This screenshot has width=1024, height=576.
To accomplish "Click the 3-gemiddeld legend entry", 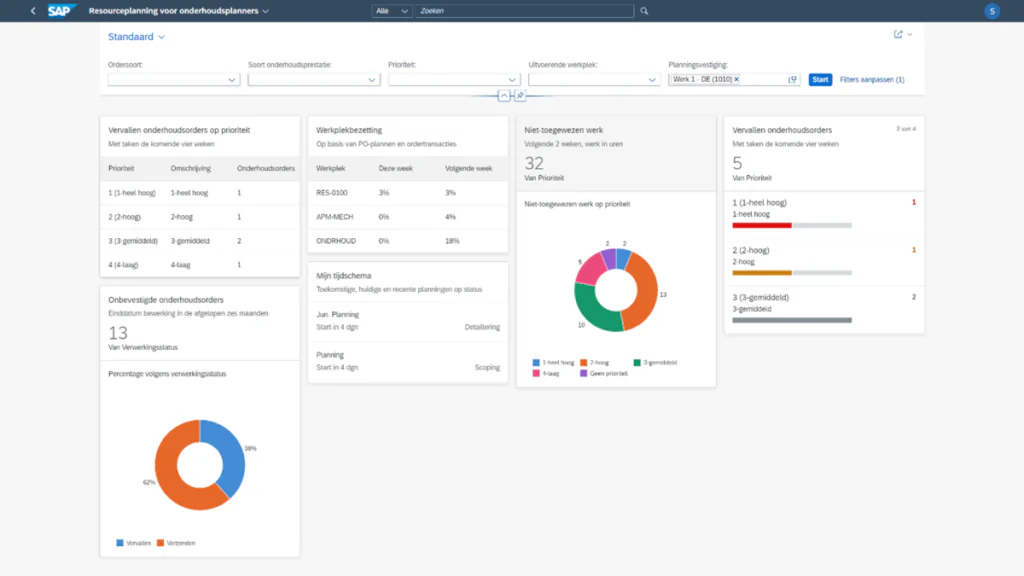I will pyautogui.click(x=655, y=362).
